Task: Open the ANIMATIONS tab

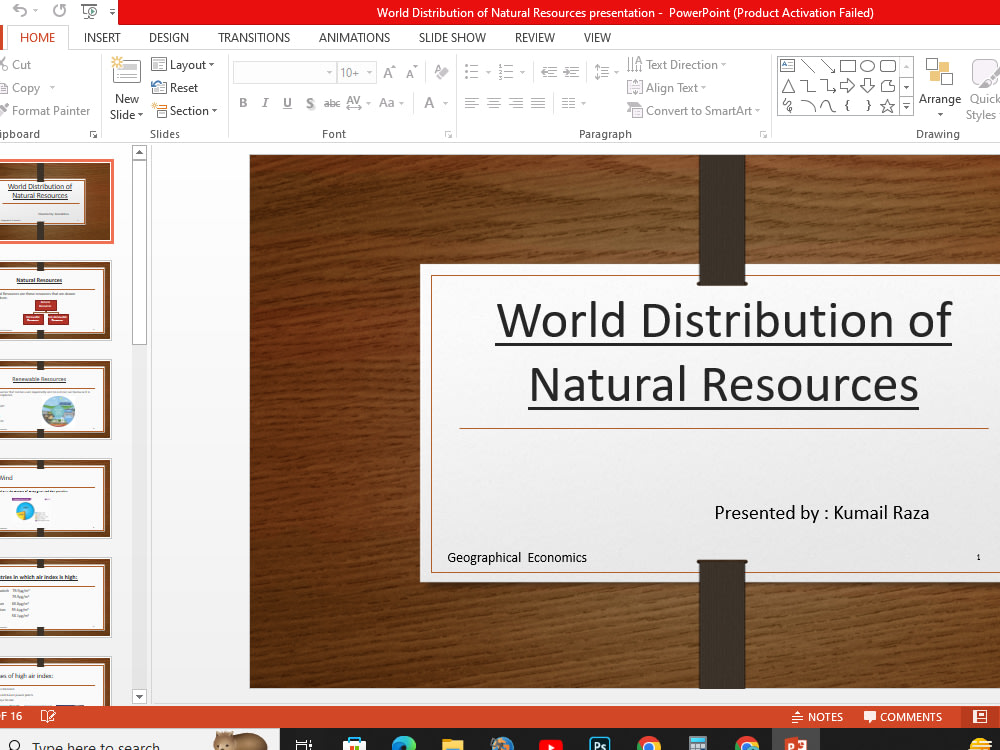Action: (x=355, y=38)
